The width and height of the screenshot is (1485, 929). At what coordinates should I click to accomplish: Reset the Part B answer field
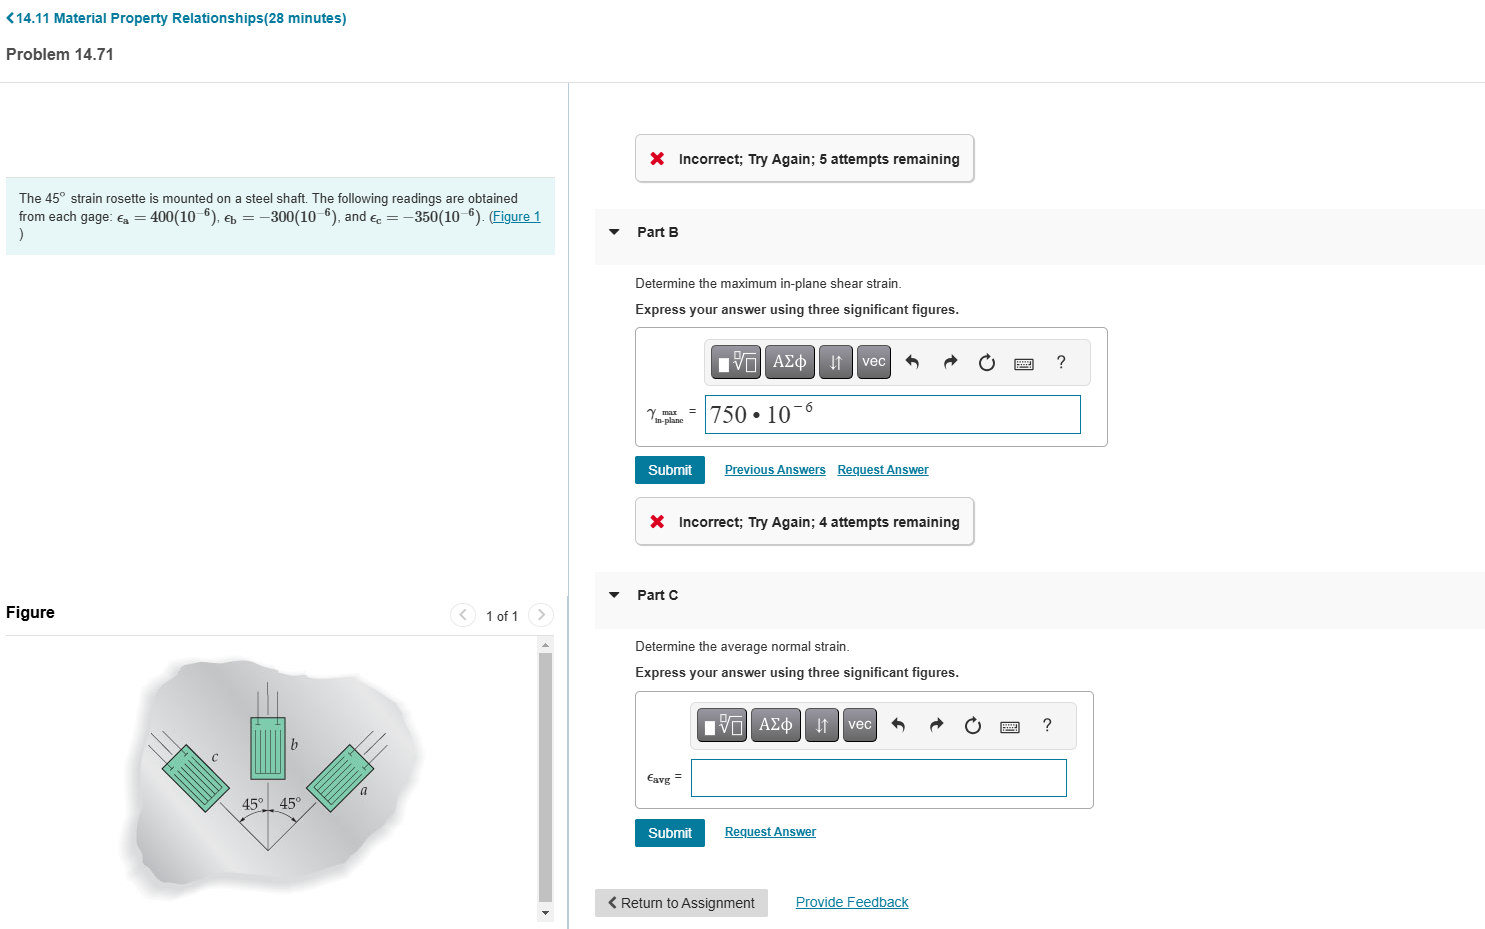987,362
